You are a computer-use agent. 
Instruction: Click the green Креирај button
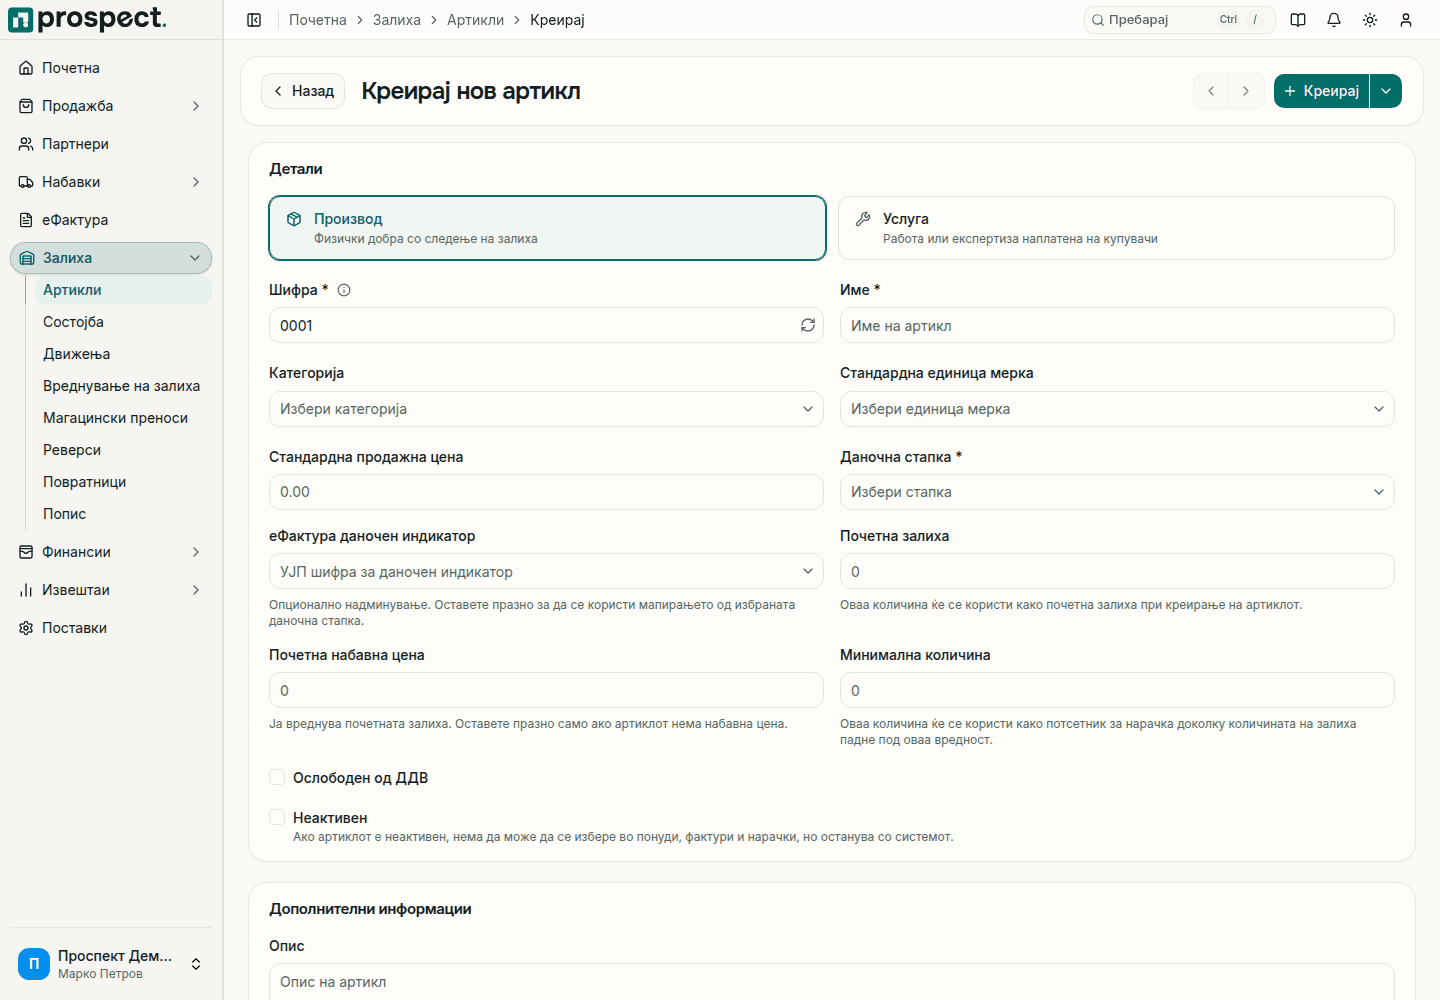[x=1321, y=91]
